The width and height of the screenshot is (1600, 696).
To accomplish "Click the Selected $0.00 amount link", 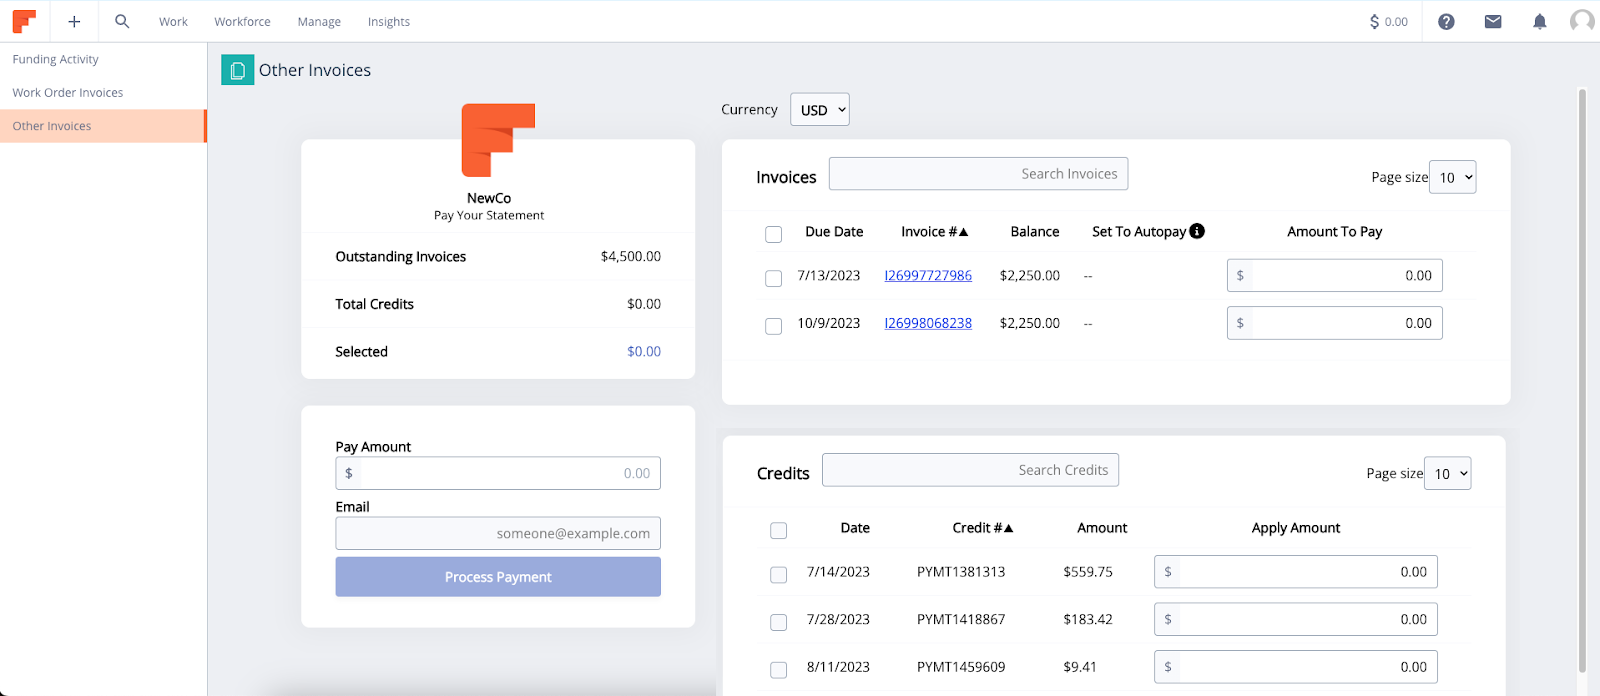I will tap(644, 352).
